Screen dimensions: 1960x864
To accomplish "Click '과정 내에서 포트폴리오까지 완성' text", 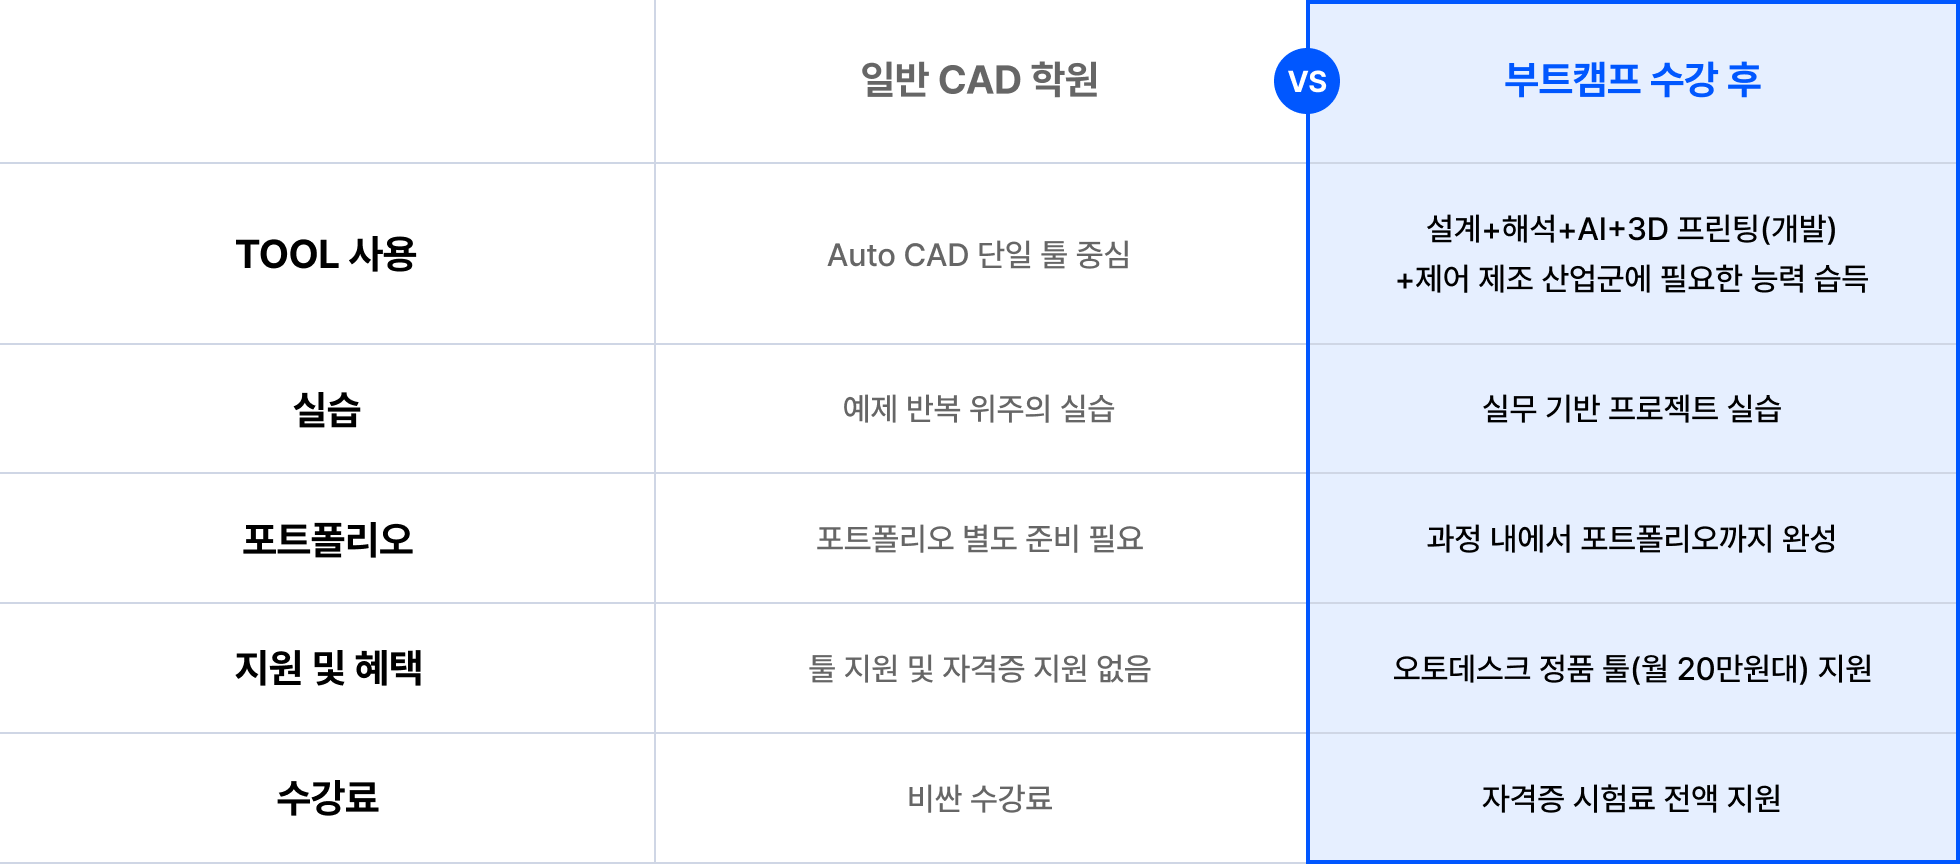I will (1631, 538).
